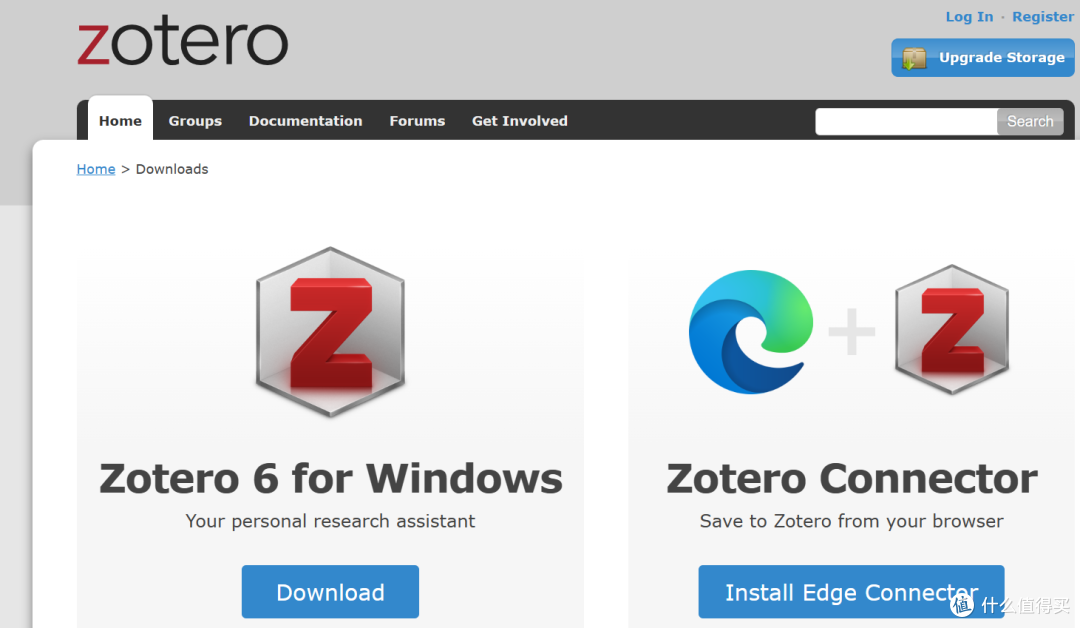This screenshot has height=628, width=1080.
Task: Click the 'Zotero 6 for Windows' heading
Action: click(331, 478)
